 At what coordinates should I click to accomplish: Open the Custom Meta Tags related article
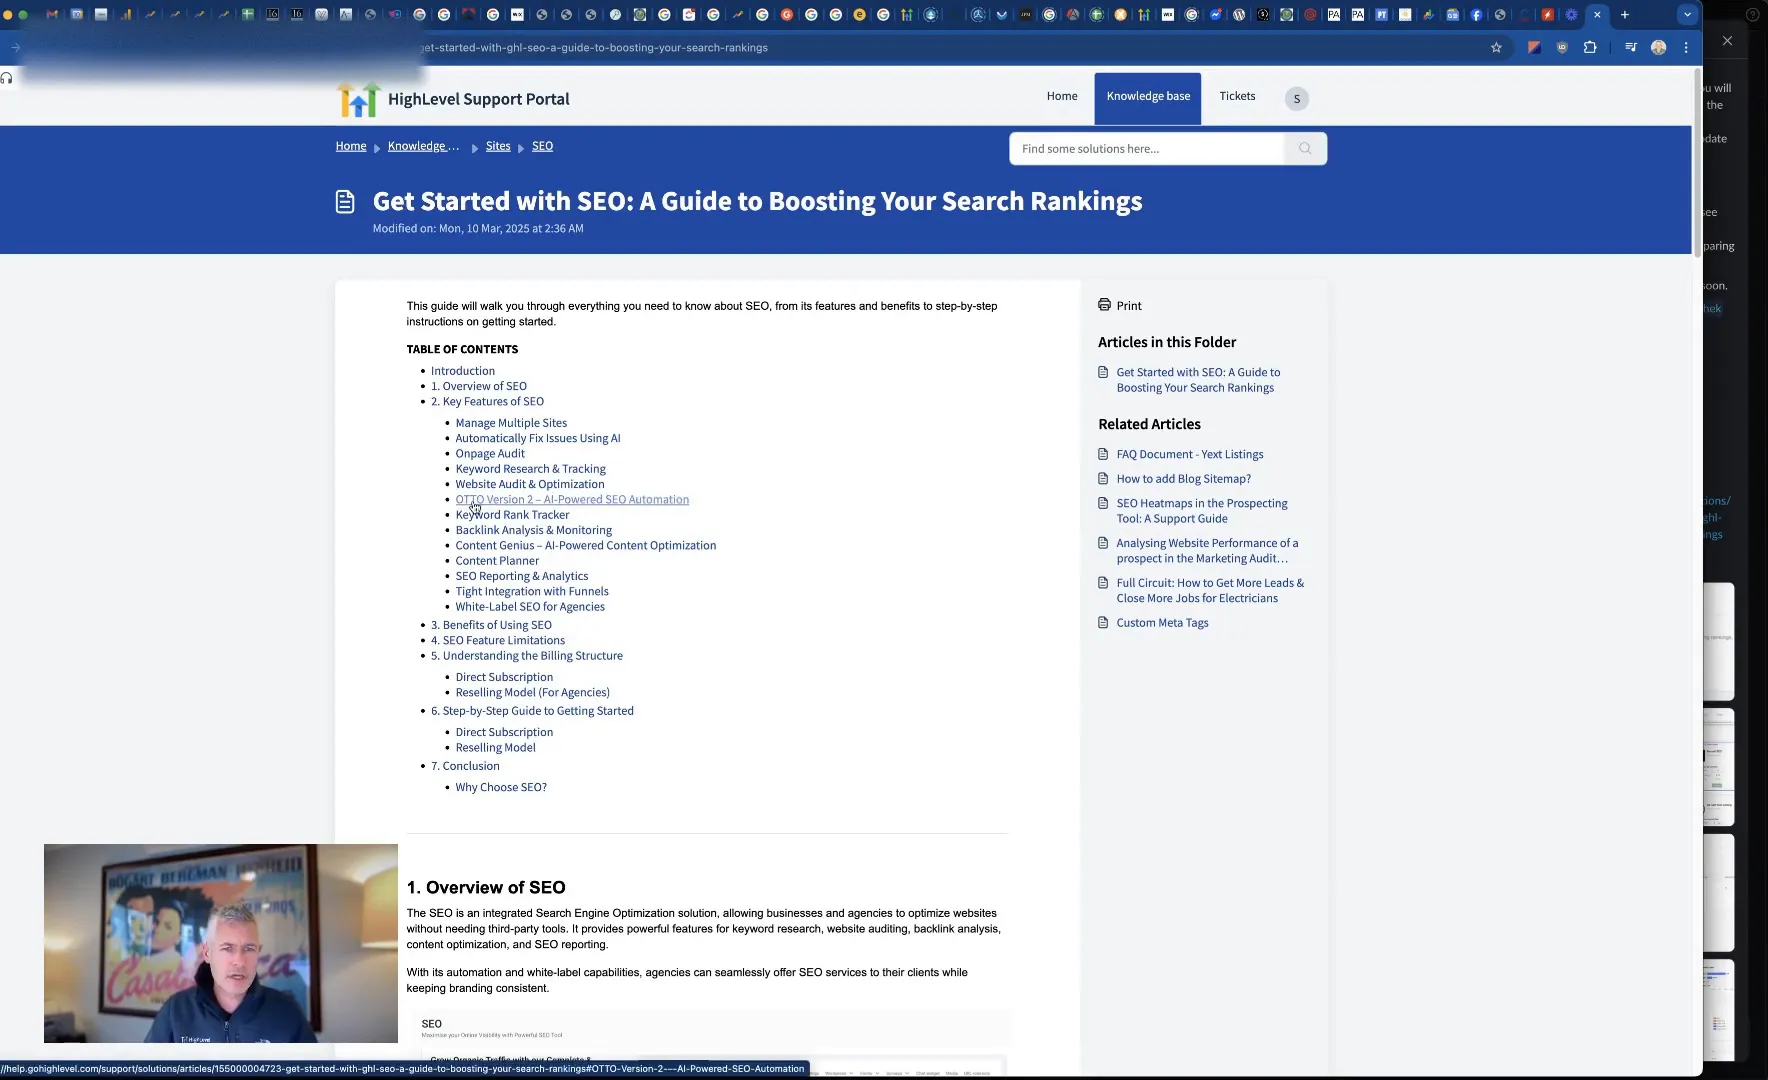coord(1161,623)
